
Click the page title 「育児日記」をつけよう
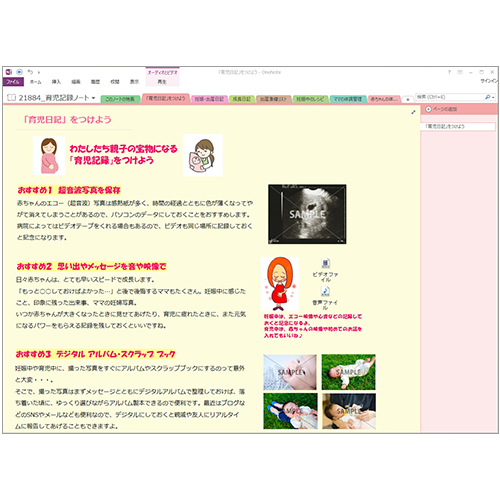pos(67,119)
